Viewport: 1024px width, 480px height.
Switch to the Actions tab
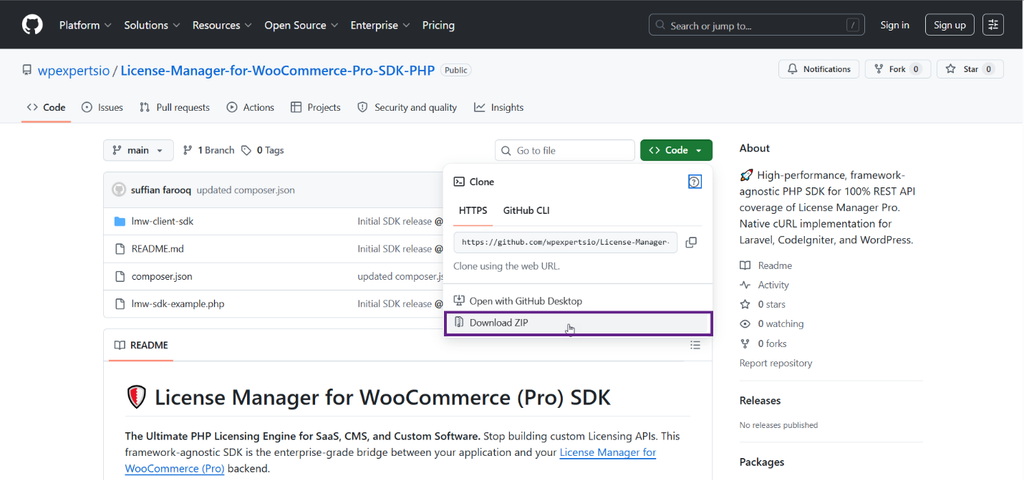pos(250,108)
